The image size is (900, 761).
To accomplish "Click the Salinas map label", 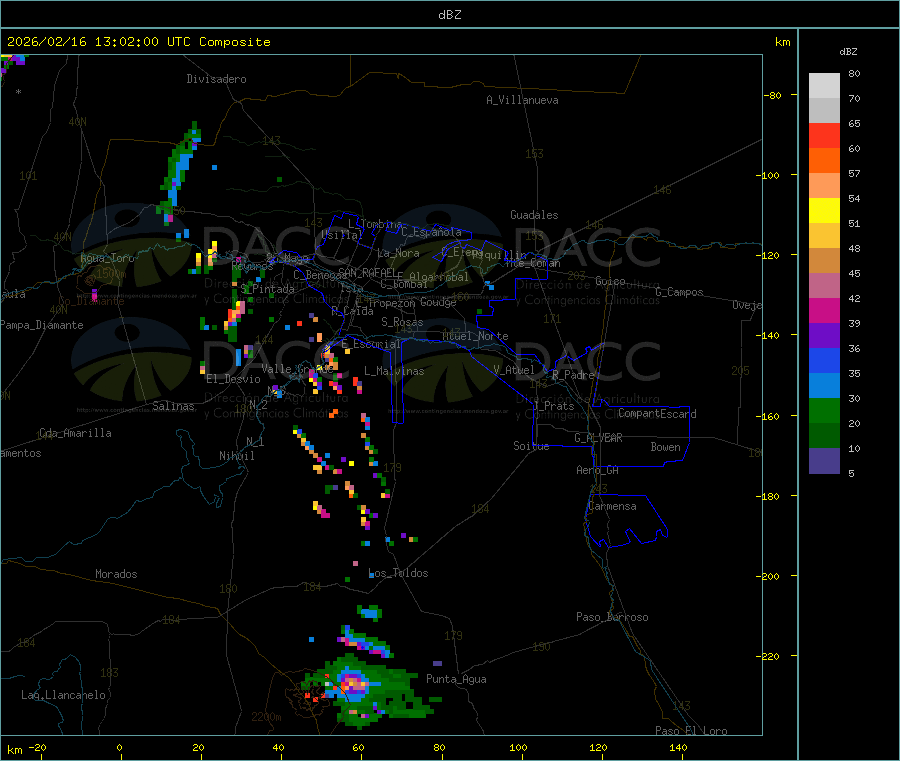I will [x=173, y=406].
